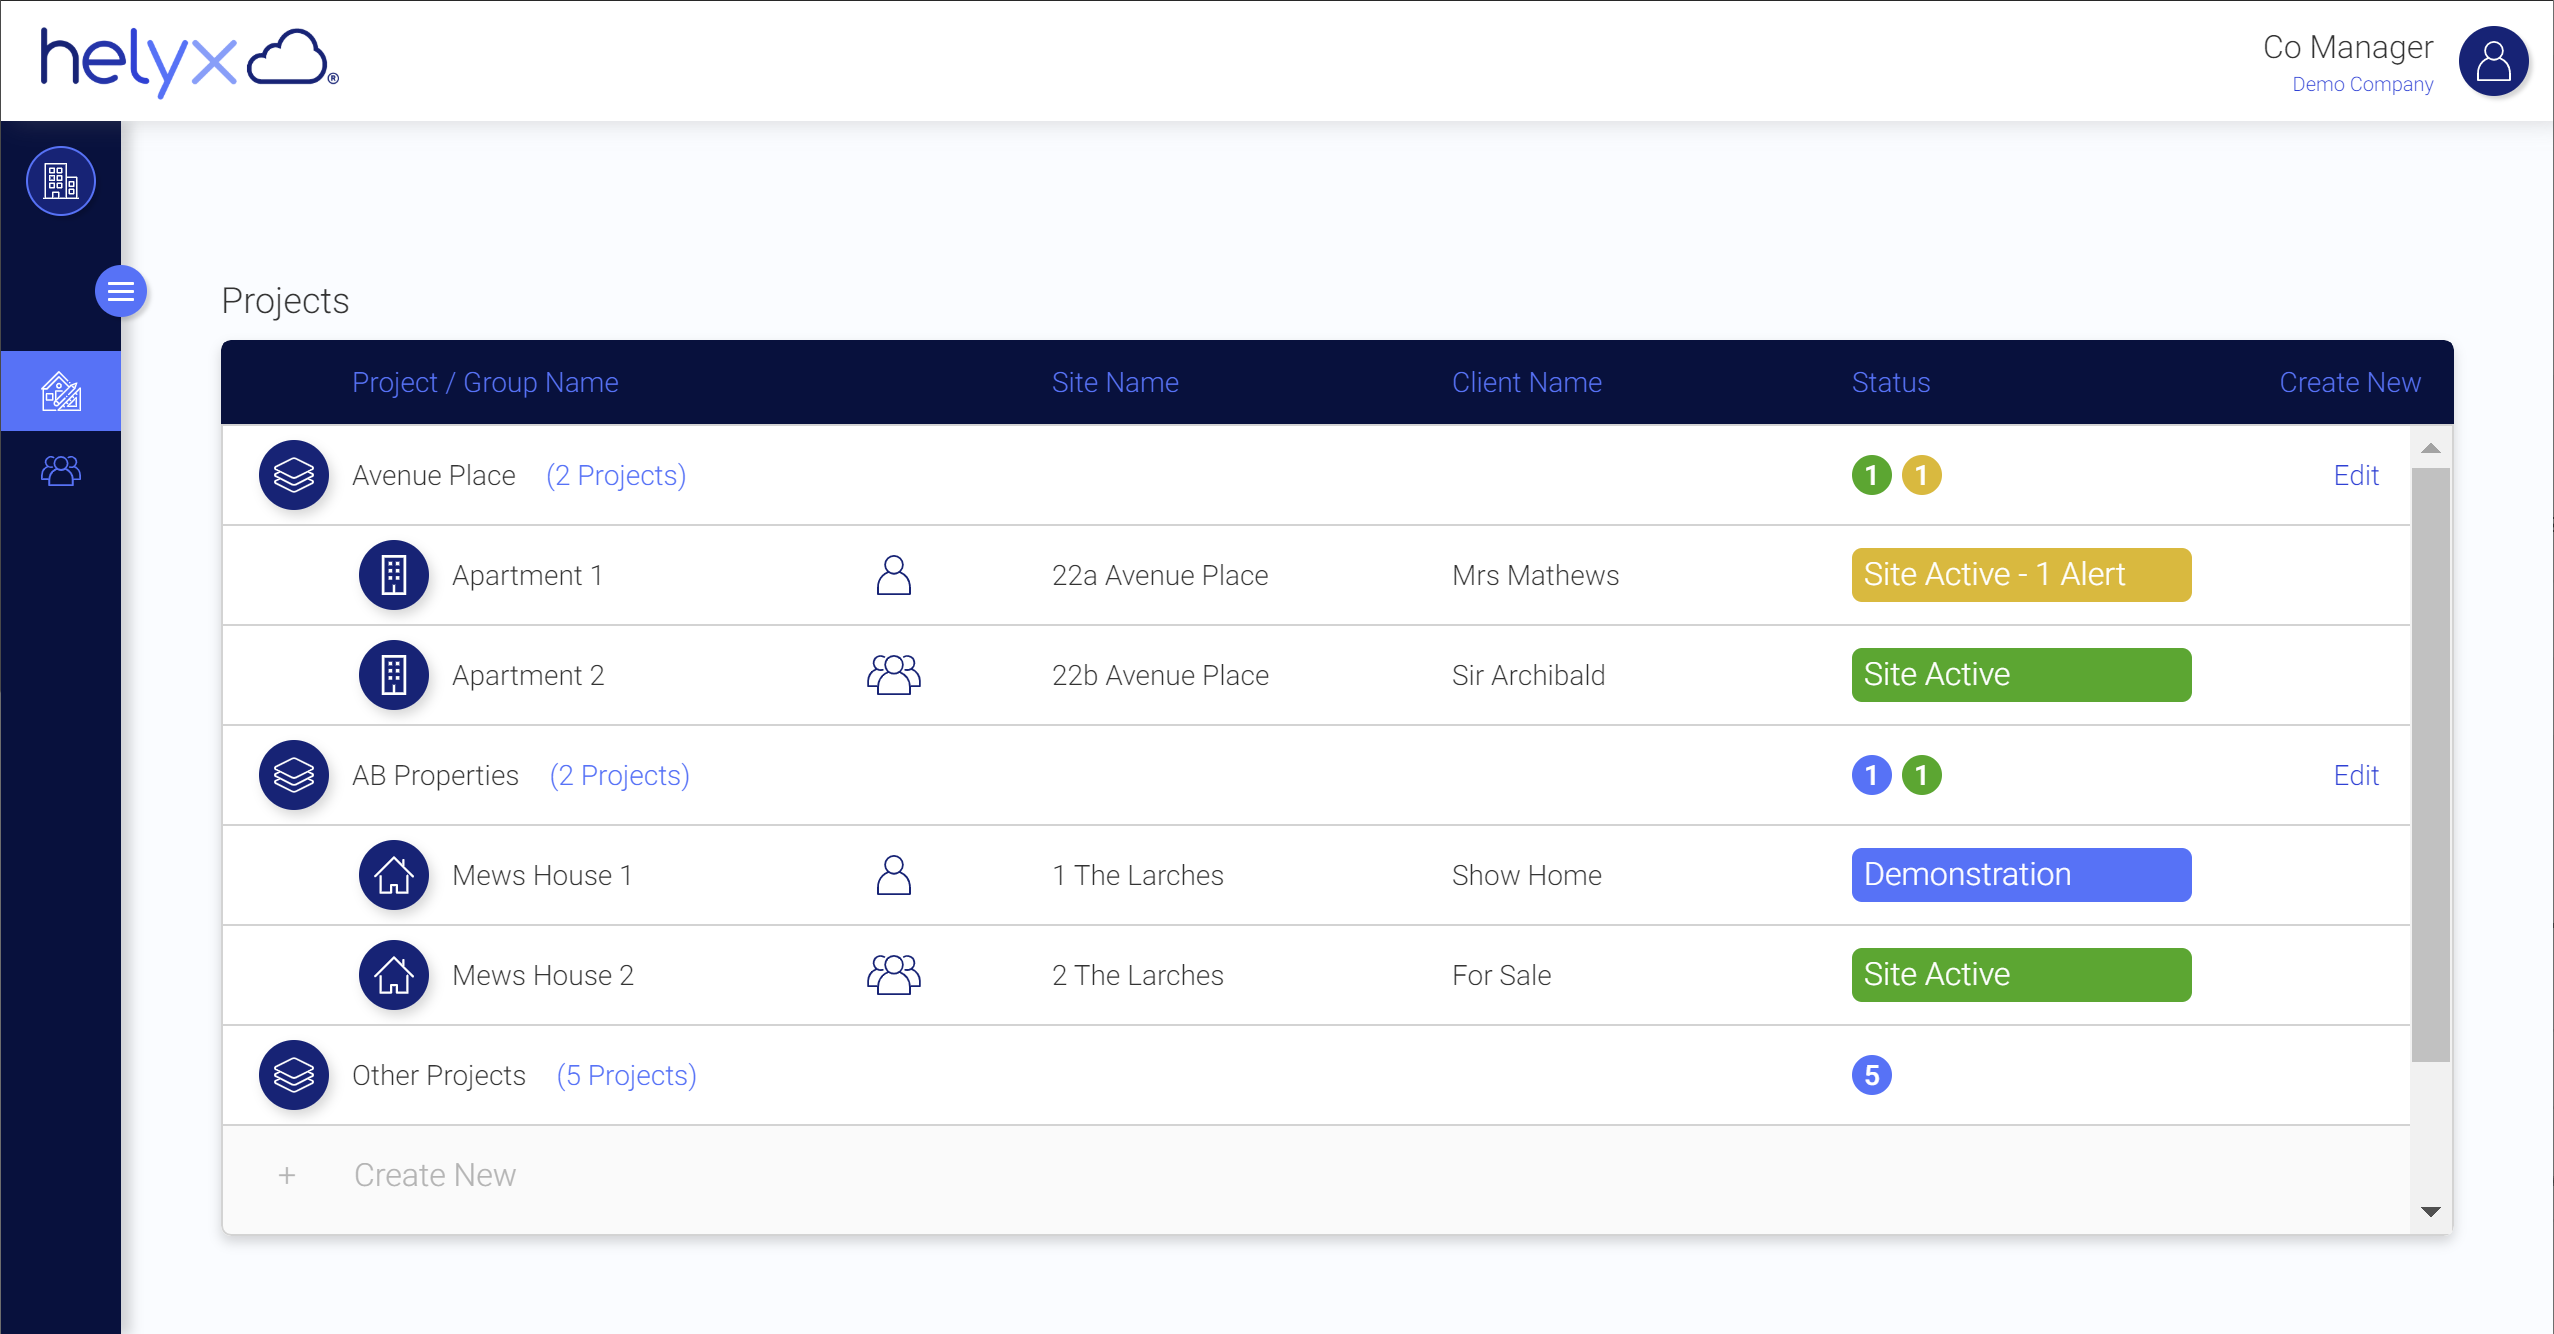This screenshot has width=2554, height=1334.
Task: Sort by Client Name column header
Action: click(x=1527, y=382)
